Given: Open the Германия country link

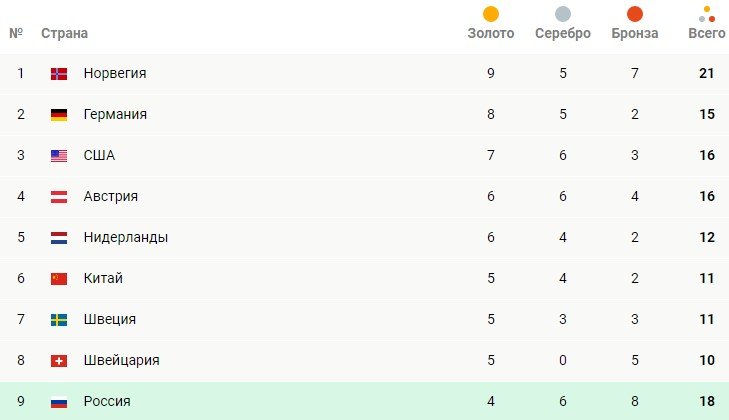Looking at the screenshot, I should tap(115, 115).
